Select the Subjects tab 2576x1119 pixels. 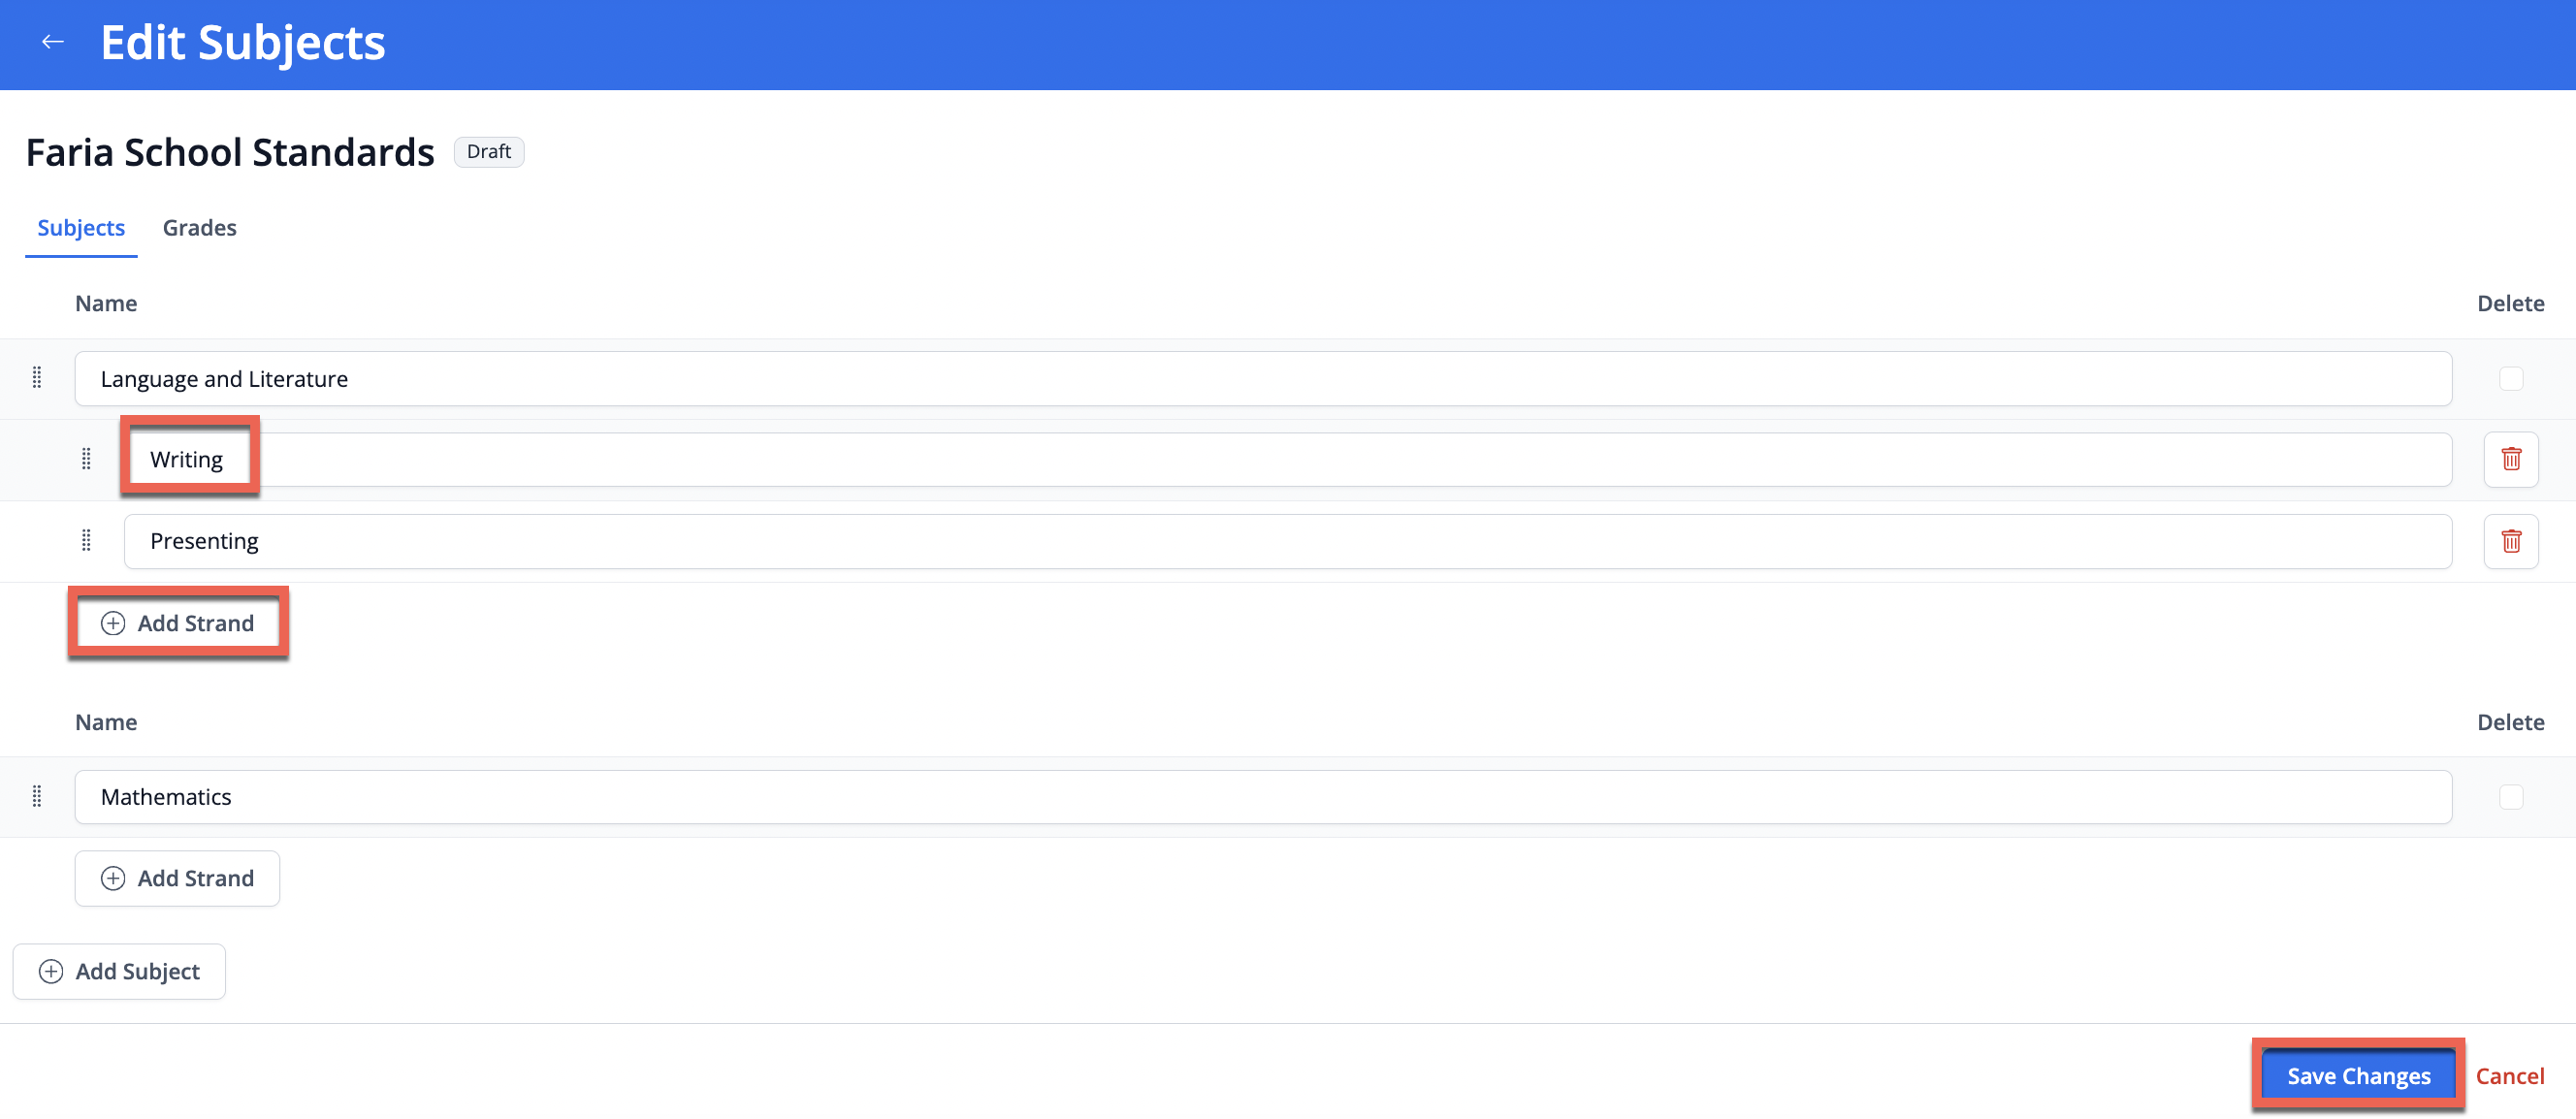point(81,228)
